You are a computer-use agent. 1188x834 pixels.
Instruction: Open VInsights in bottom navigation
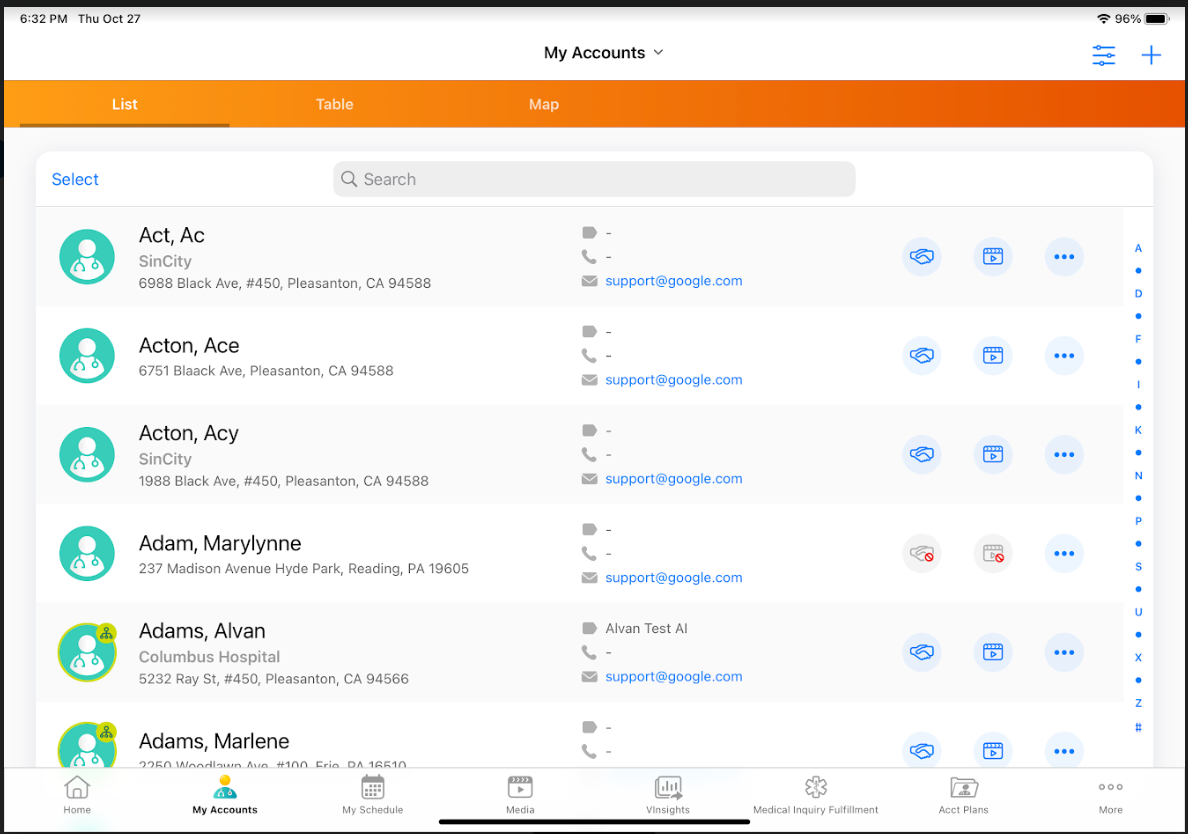tap(668, 795)
